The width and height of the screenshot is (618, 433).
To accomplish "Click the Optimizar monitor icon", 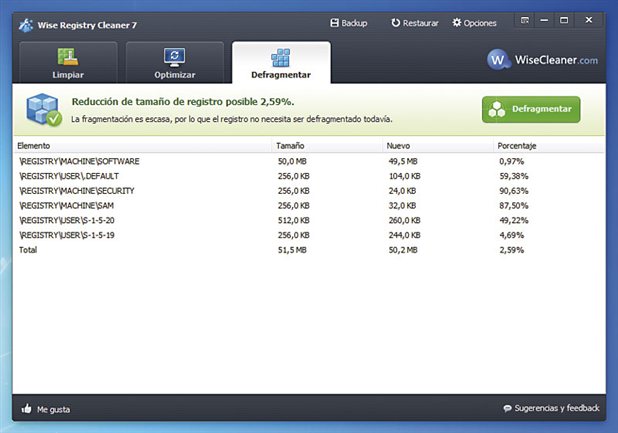I will 175,57.
